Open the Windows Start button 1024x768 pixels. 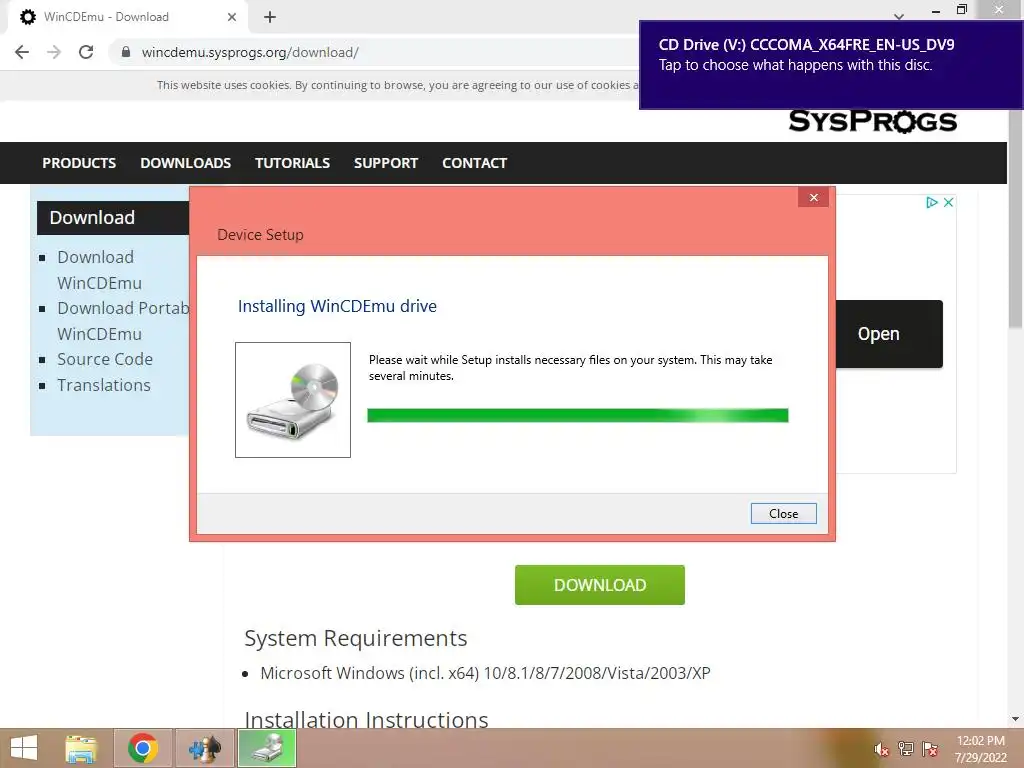[24, 748]
